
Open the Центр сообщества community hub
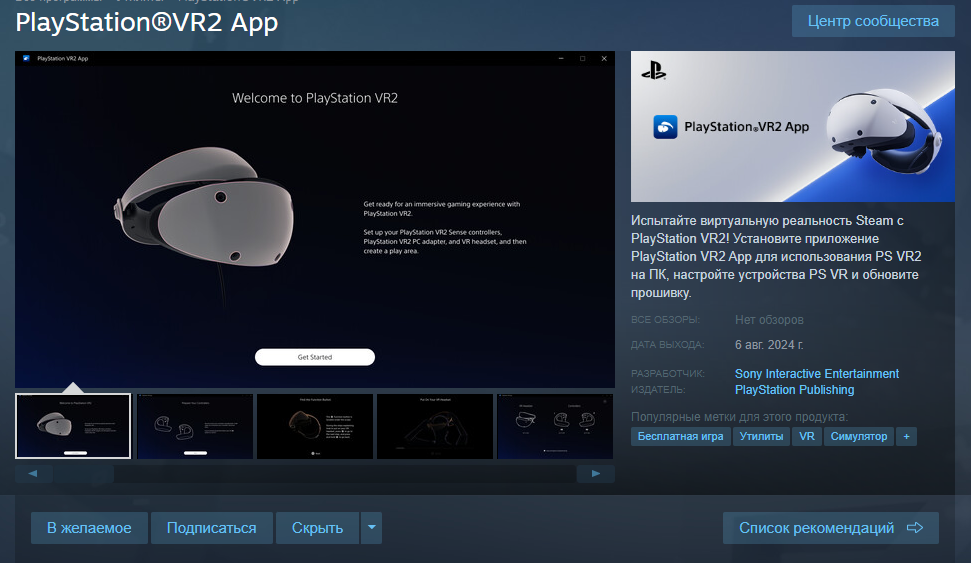[x=873, y=21]
